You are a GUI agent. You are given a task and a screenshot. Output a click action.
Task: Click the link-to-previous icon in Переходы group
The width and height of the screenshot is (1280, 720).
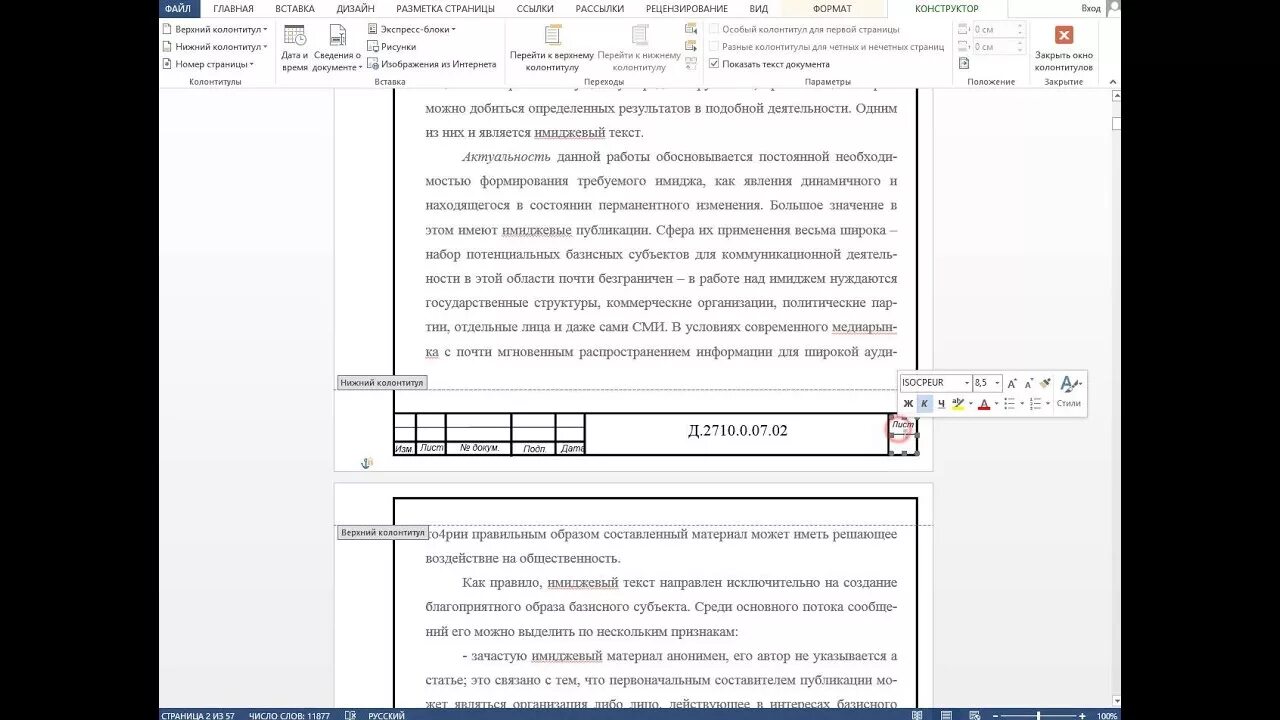690,64
